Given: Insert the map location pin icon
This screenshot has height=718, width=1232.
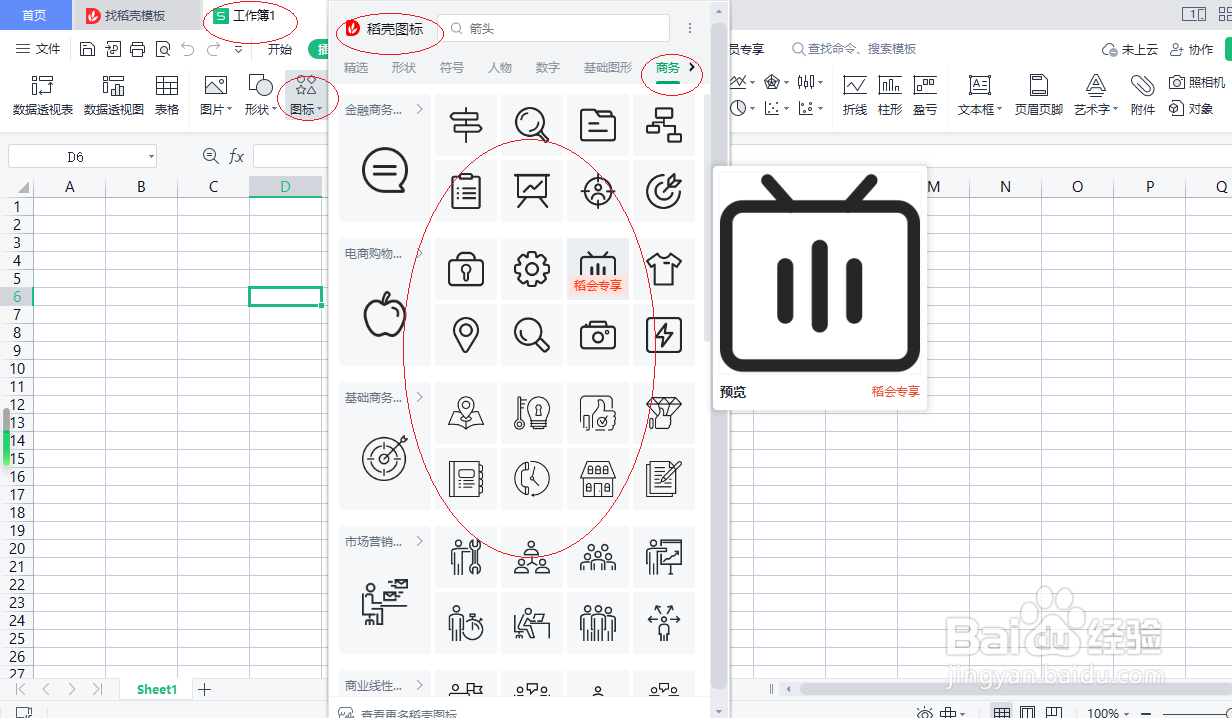Looking at the screenshot, I should 466,335.
